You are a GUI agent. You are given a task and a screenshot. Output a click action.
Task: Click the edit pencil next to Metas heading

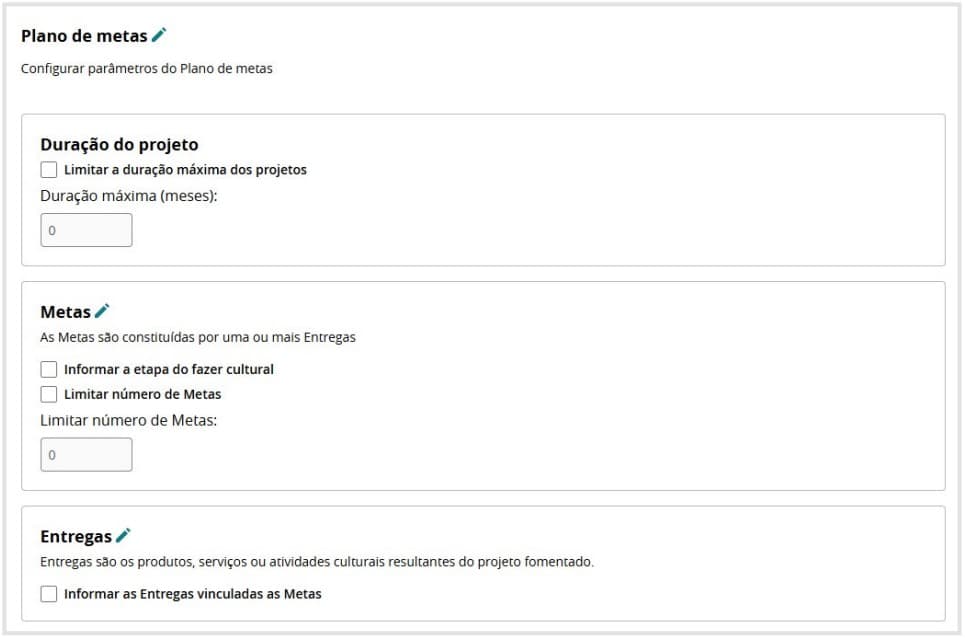(102, 311)
